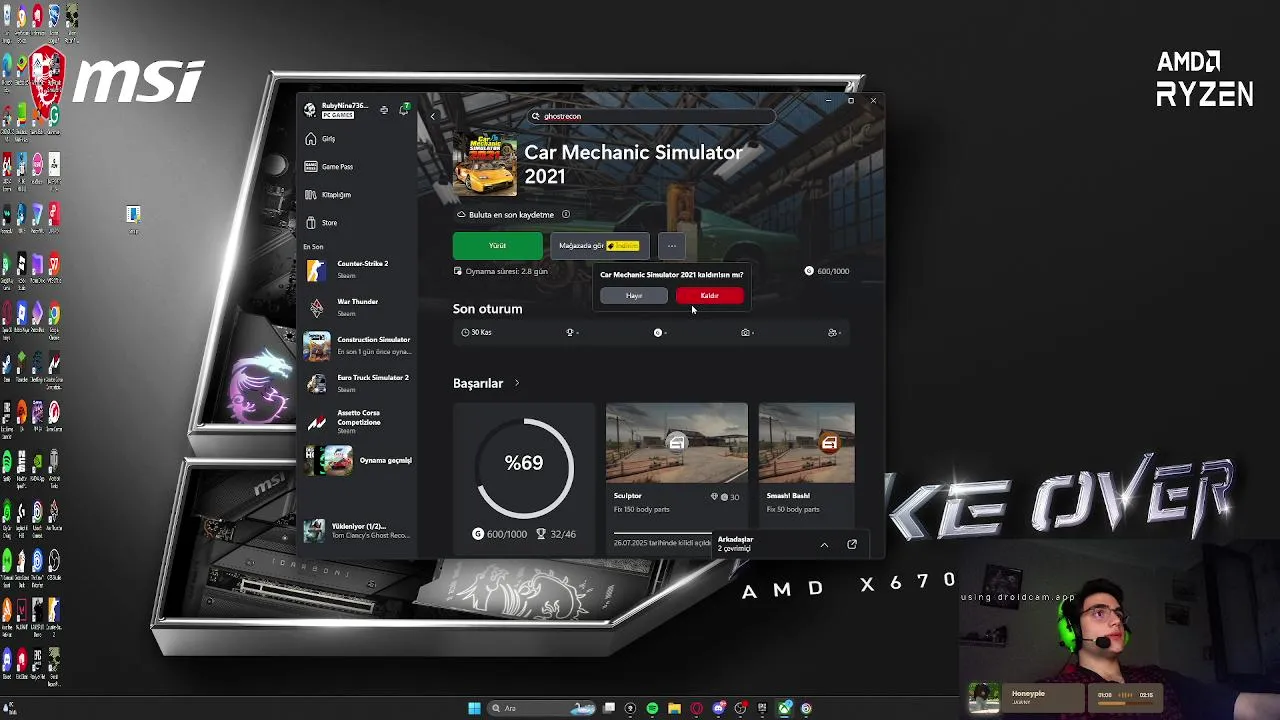
Task: Expand Arkadaşlar friends panel with the up chevron
Action: click(x=824, y=545)
